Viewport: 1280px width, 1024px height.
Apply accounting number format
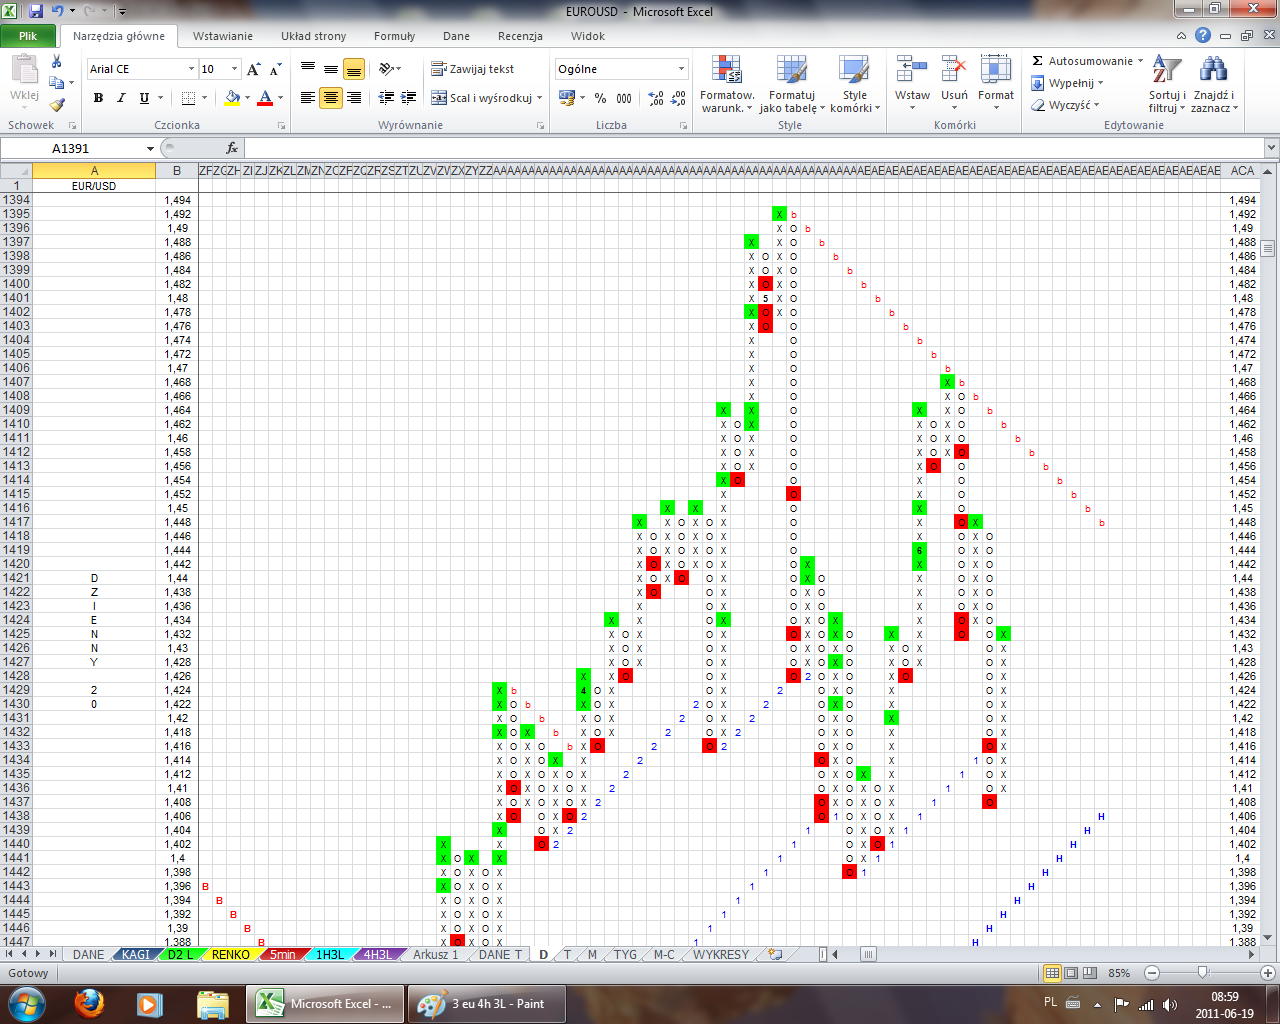tap(567, 98)
